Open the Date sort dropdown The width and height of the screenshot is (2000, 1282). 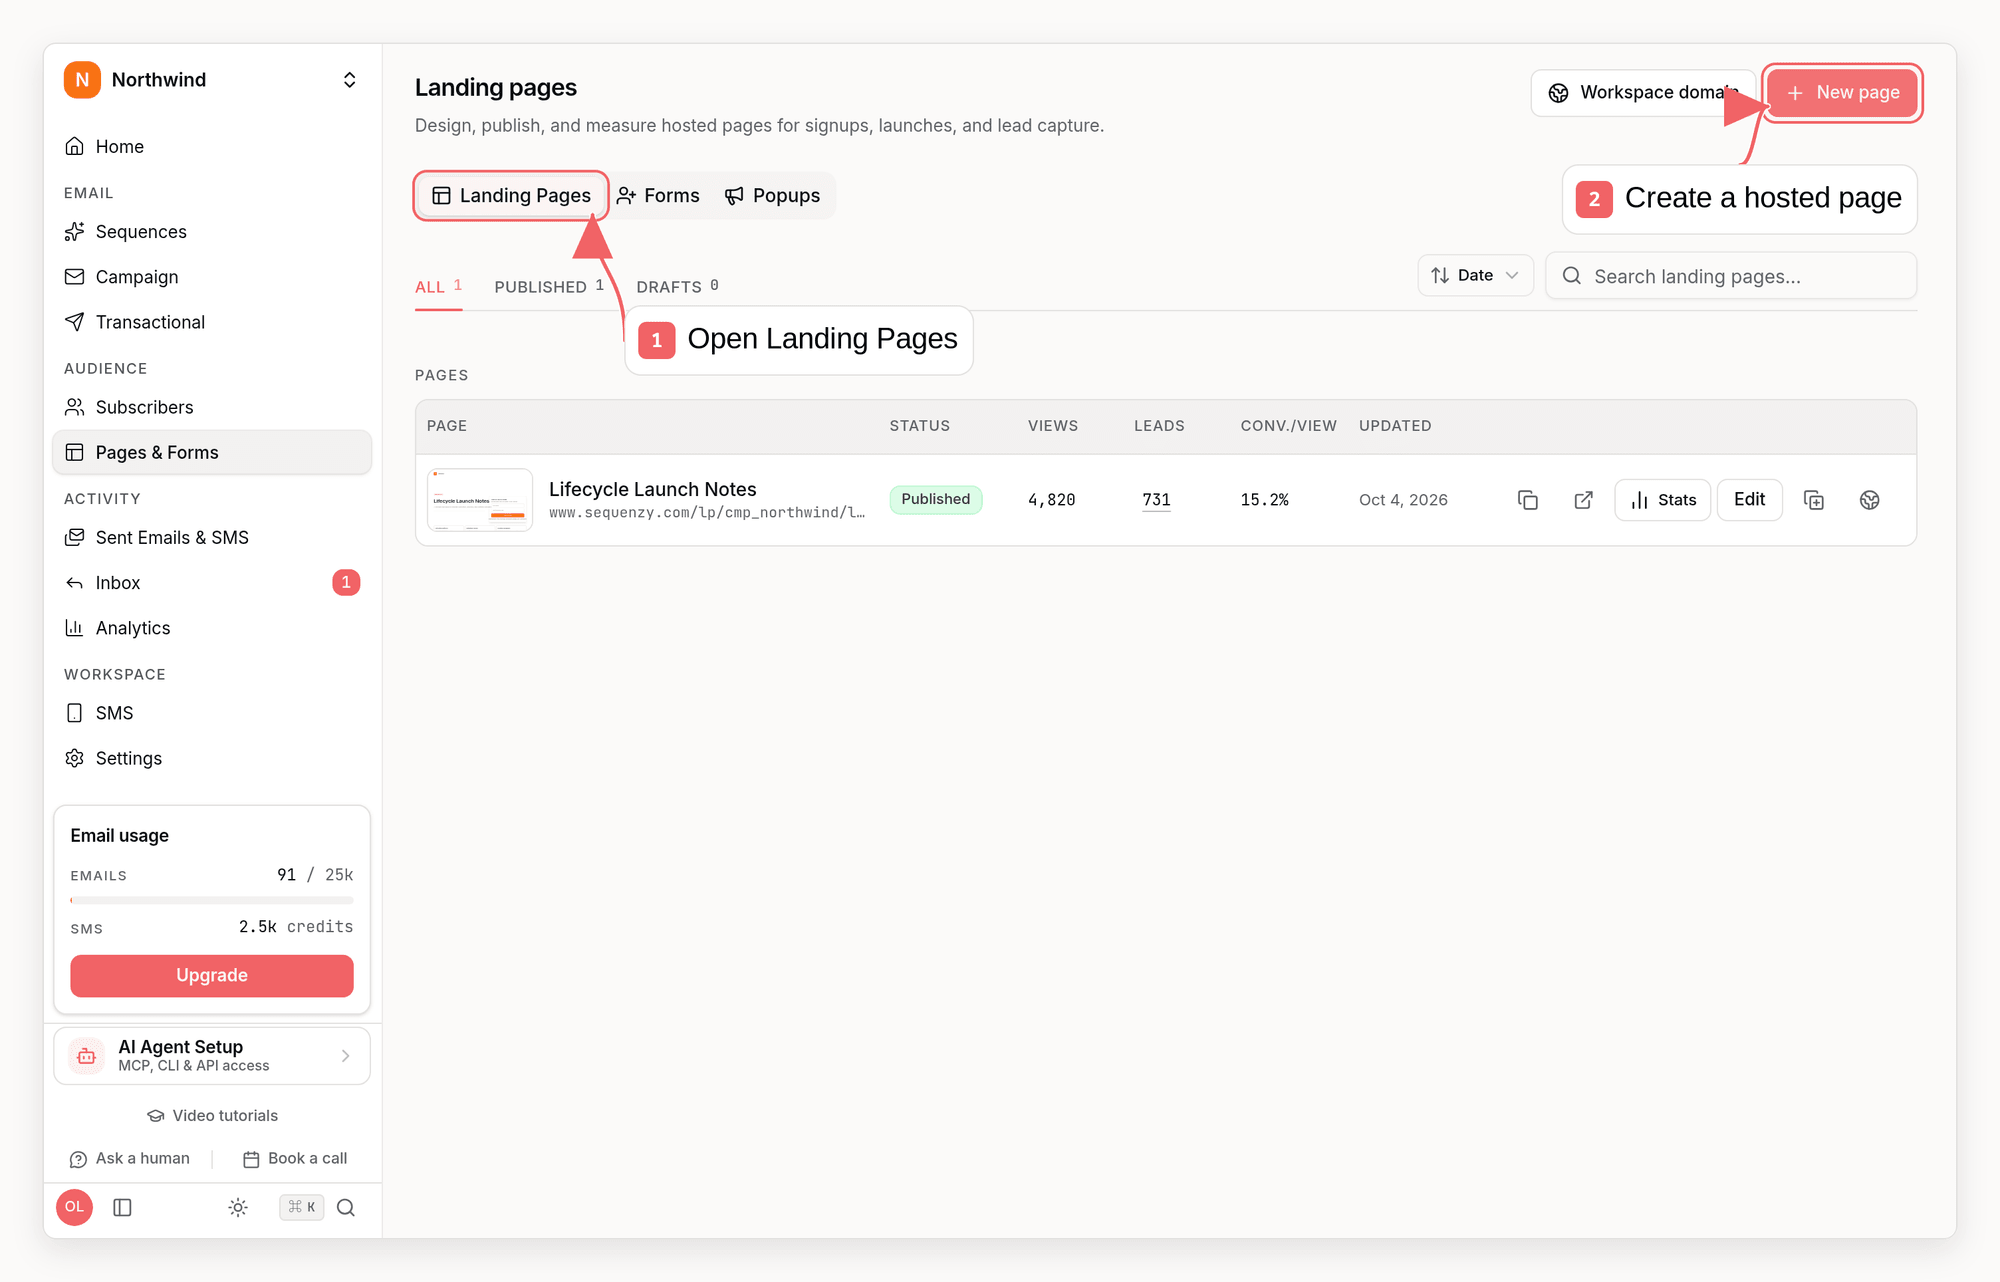click(1475, 275)
